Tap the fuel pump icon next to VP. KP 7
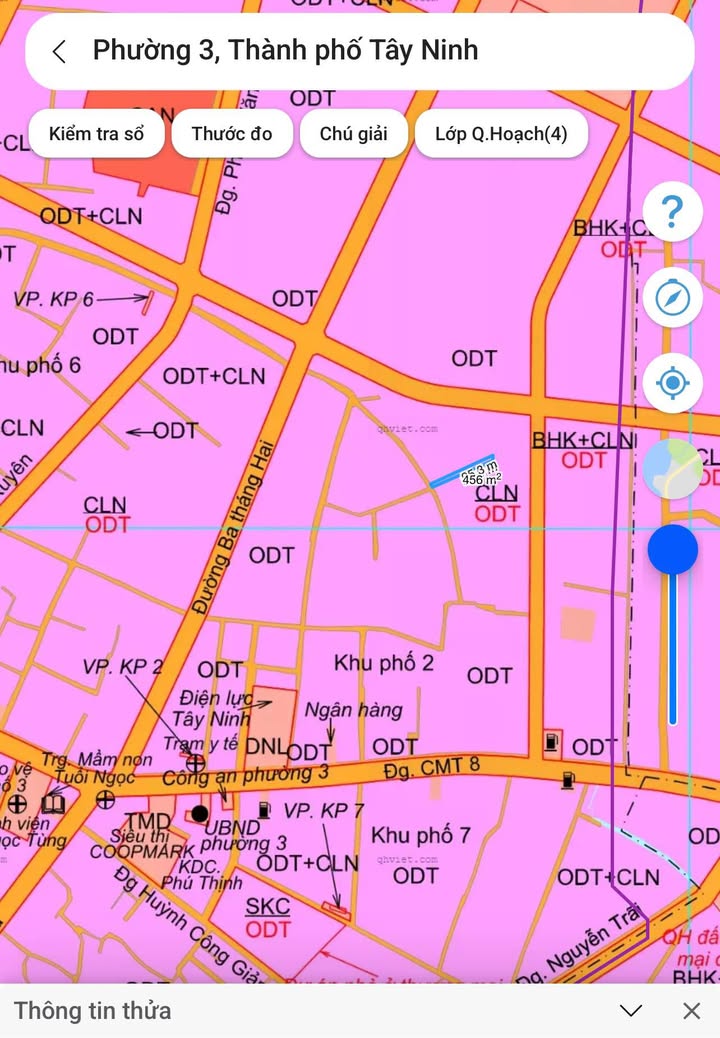Viewport: 720px width, 1038px height. 265,810
